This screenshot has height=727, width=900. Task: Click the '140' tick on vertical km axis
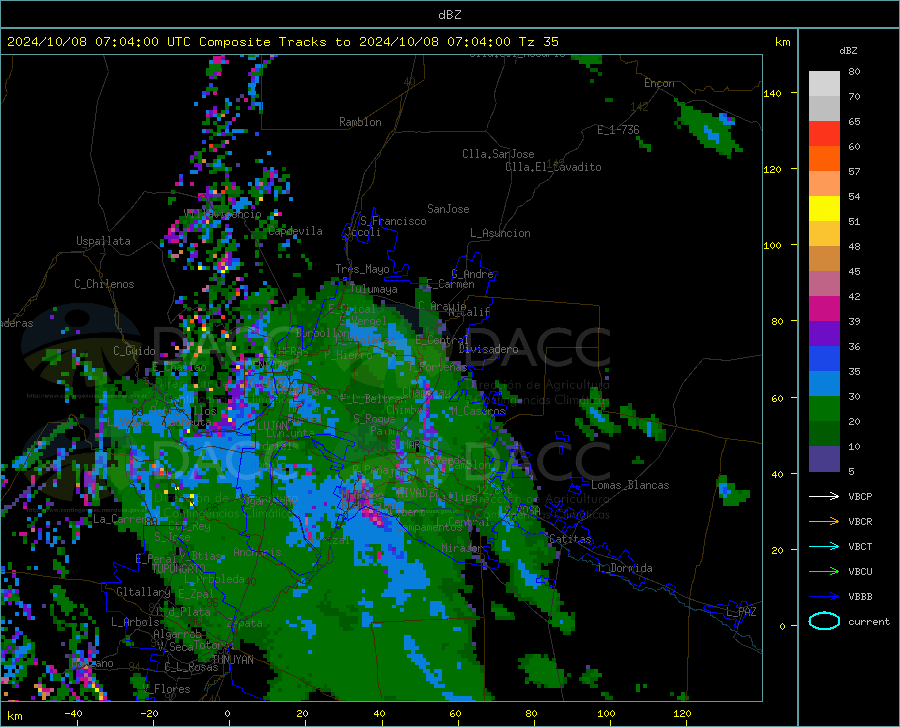pyautogui.click(x=772, y=93)
